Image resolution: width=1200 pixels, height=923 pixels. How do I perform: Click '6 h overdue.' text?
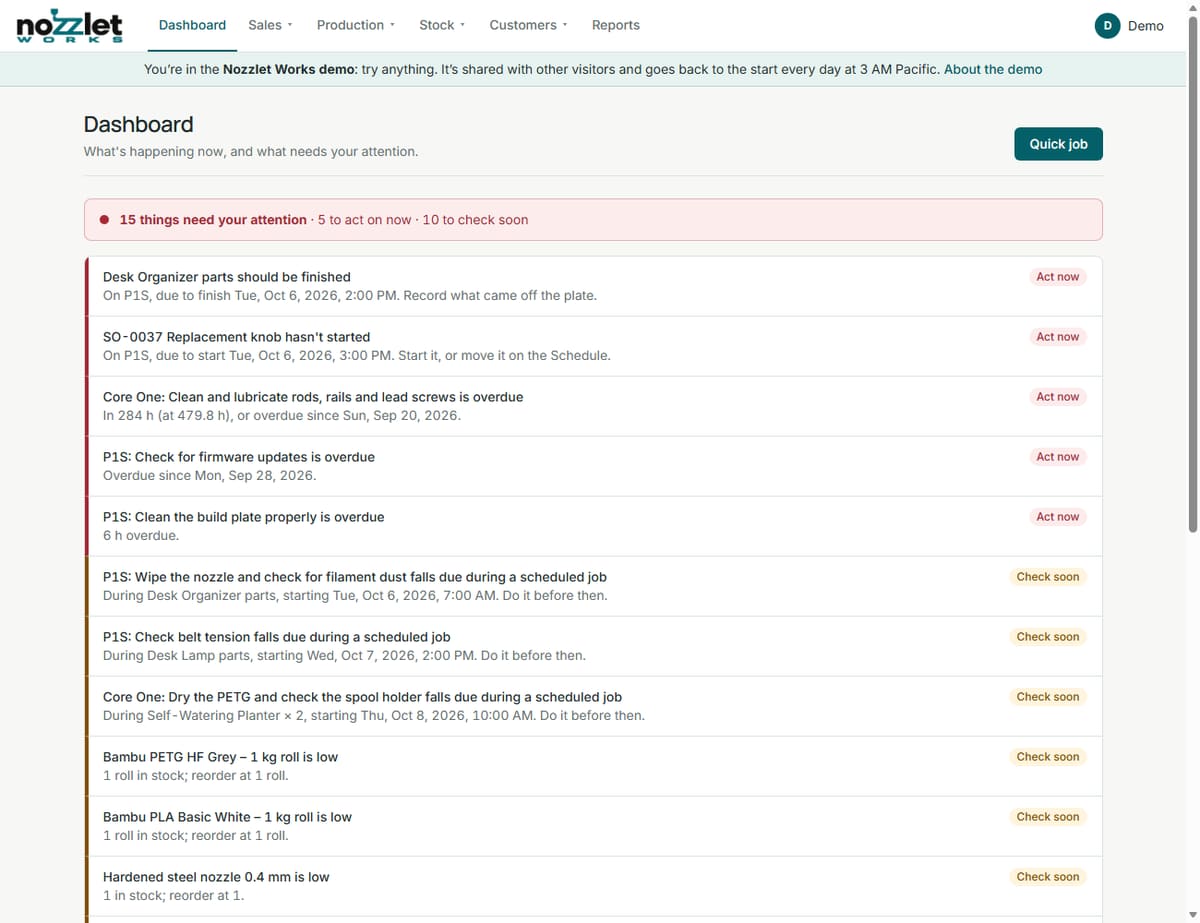[x=141, y=536]
